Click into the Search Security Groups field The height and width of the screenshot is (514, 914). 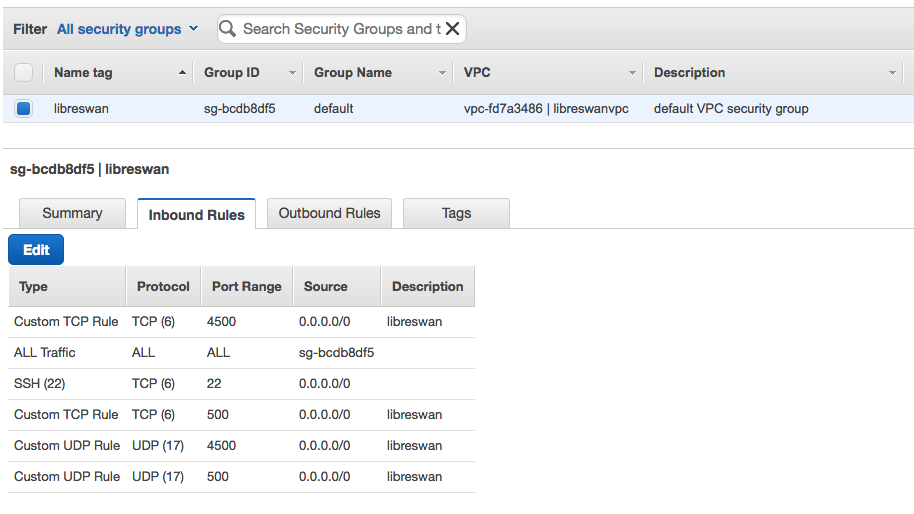[340, 29]
